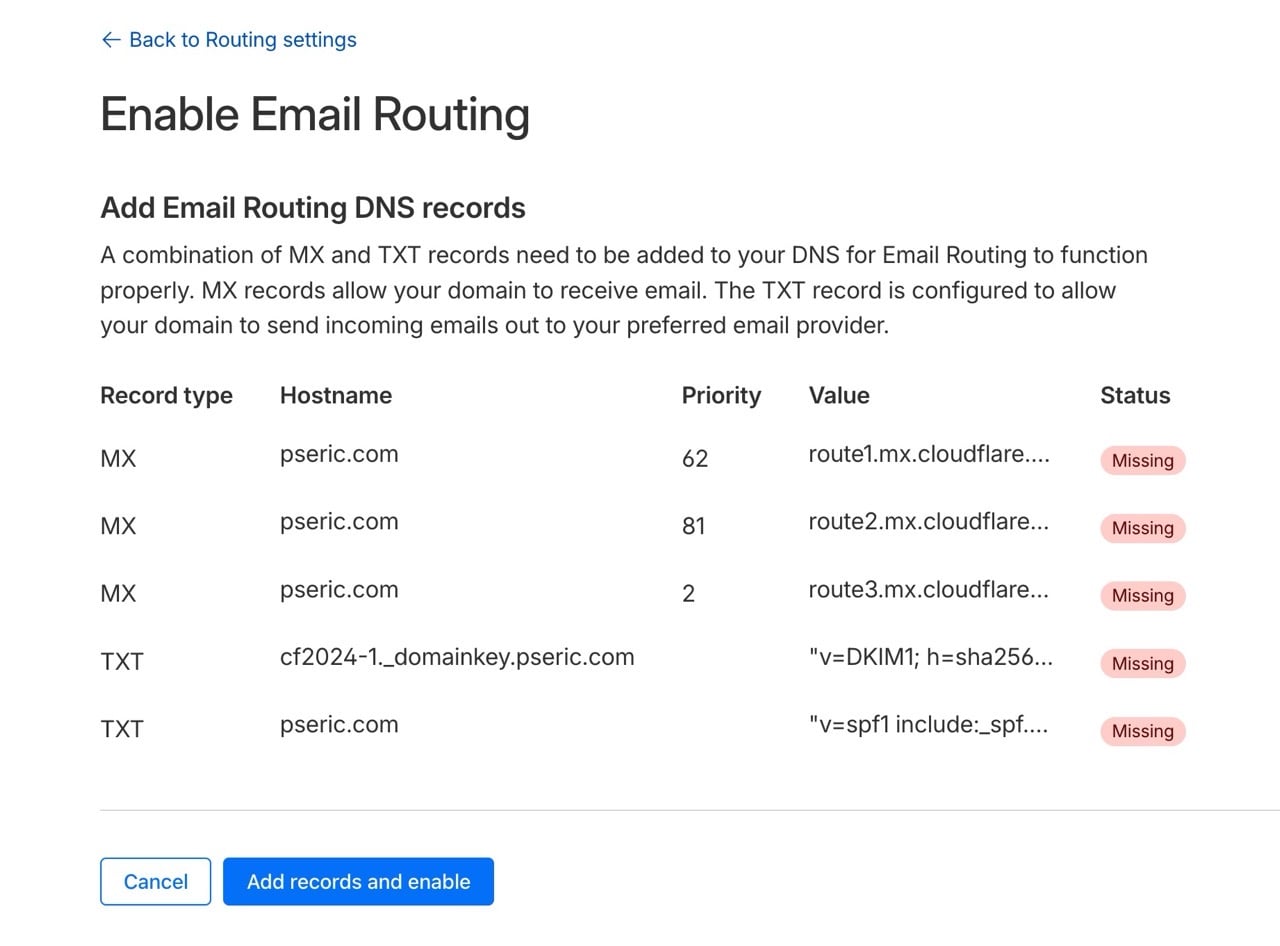Image resolution: width=1280 pixels, height=946 pixels.
Task: Click the Missing badge for MX priority 62
Action: click(x=1141, y=461)
